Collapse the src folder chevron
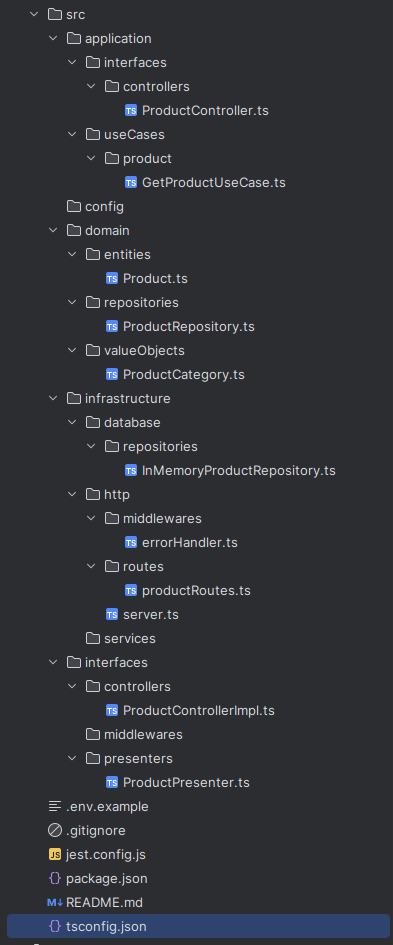 pos(34,14)
